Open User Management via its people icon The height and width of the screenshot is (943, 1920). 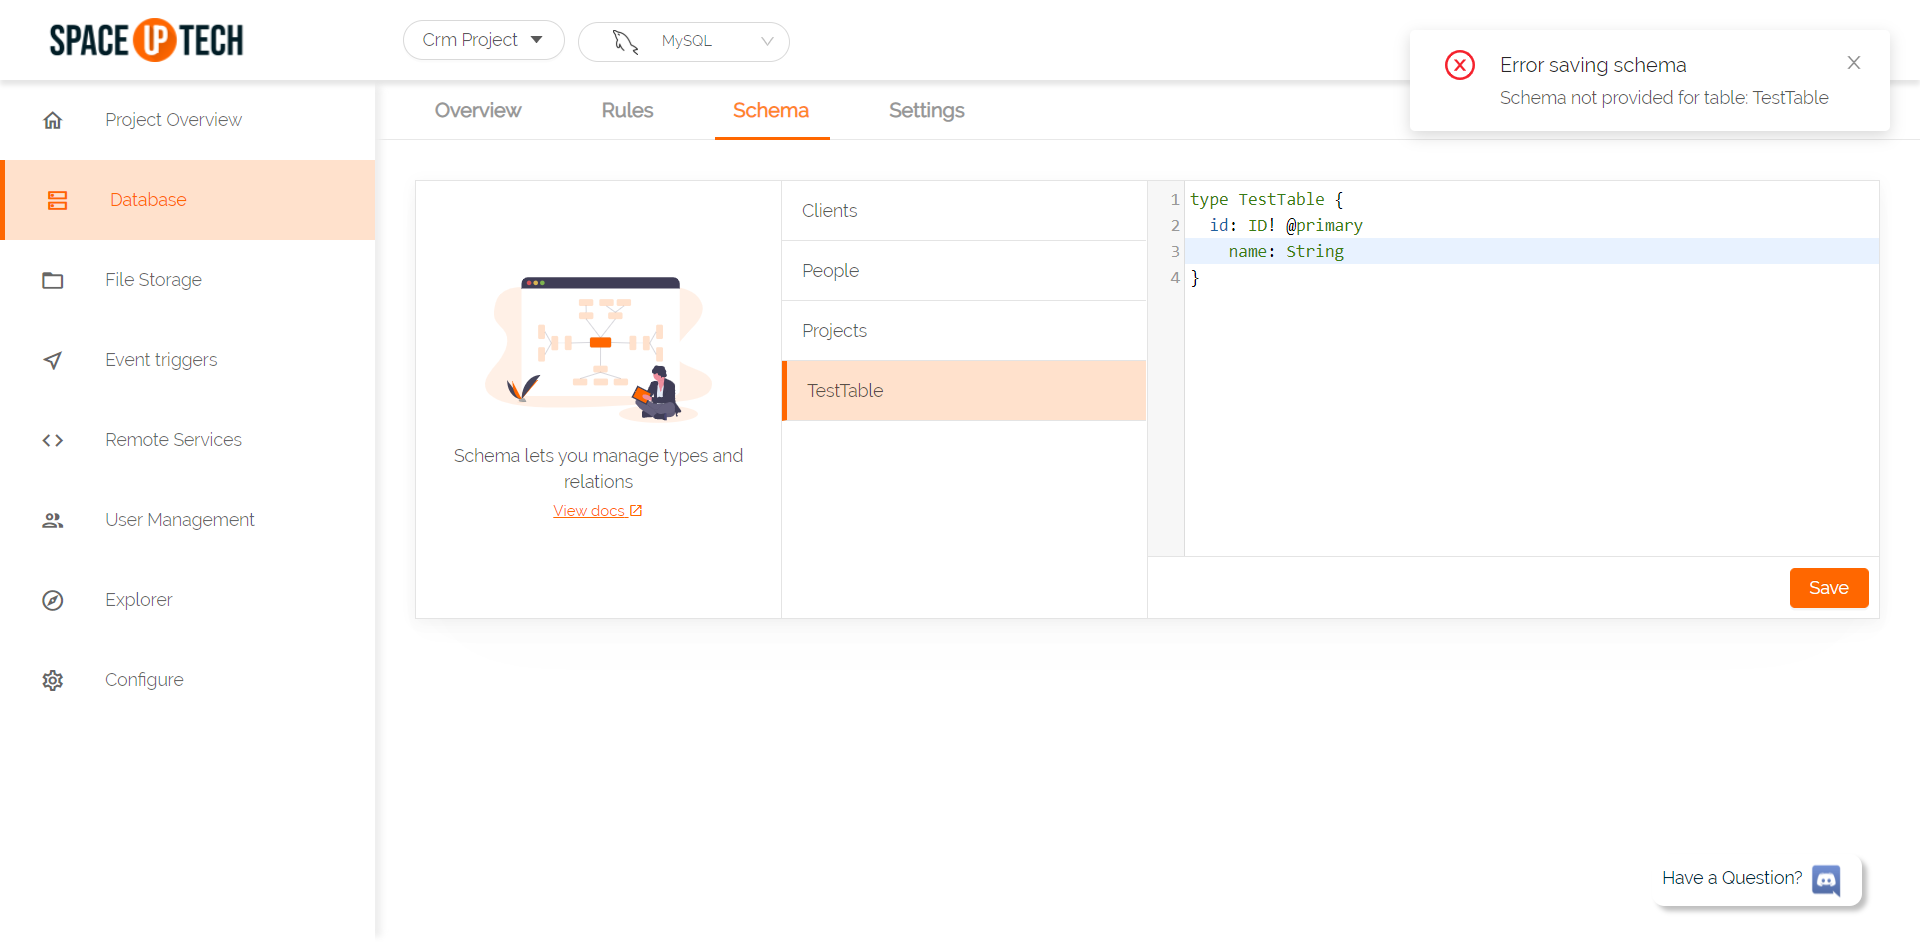53,520
